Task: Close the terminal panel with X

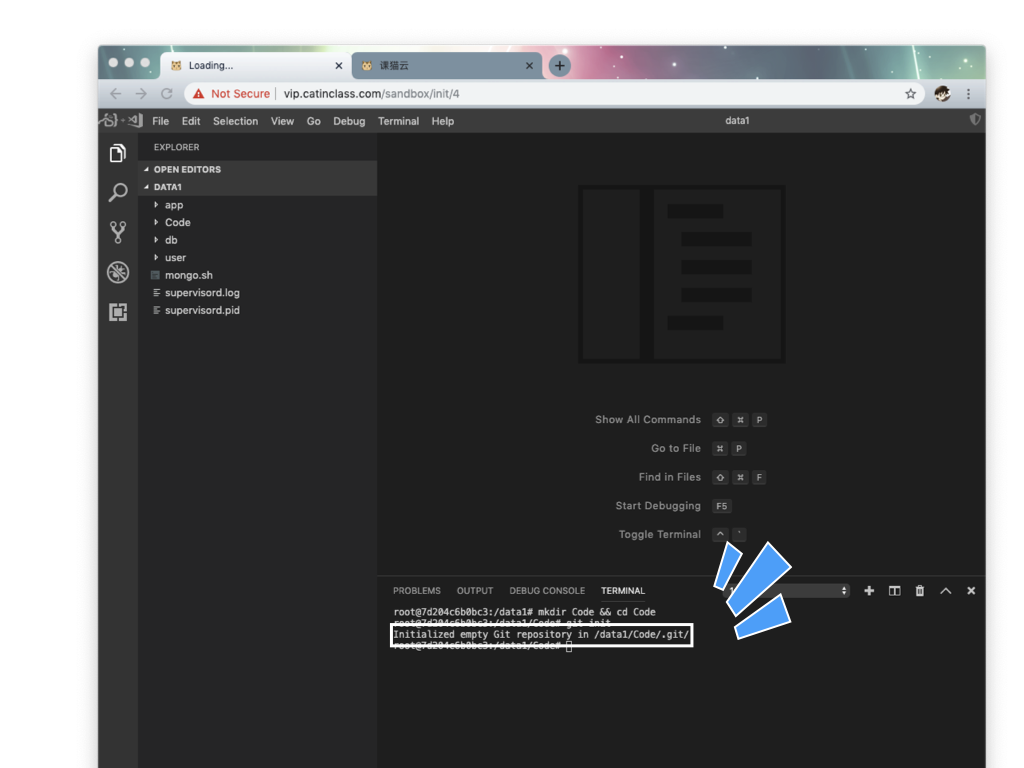Action: pyautogui.click(x=971, y=590)
